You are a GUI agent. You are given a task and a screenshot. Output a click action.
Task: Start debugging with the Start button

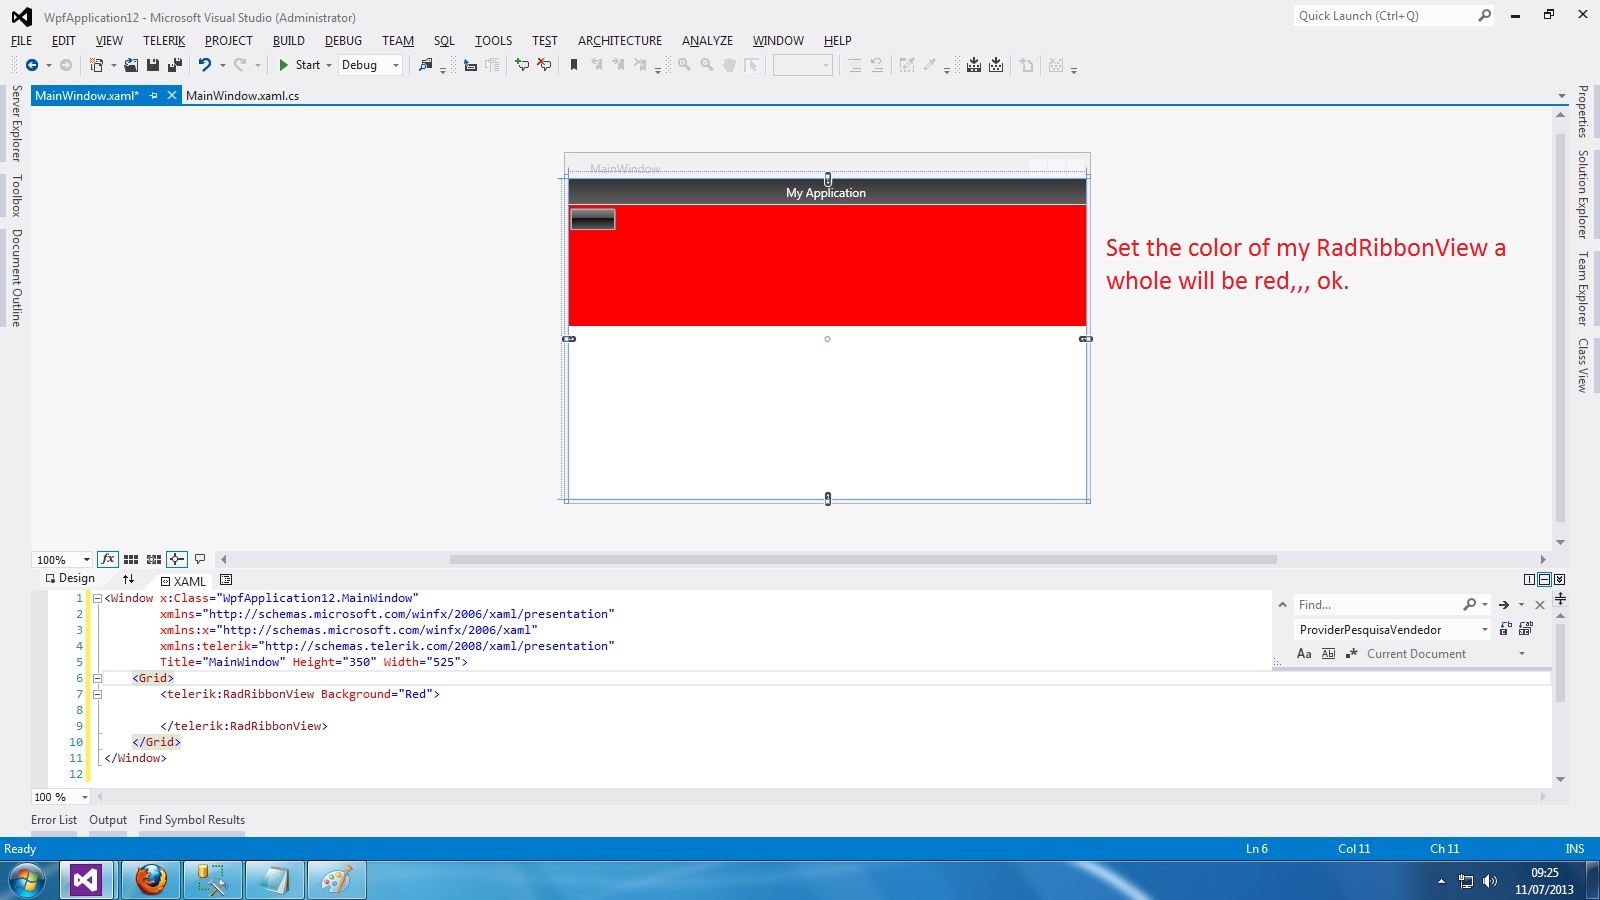coord(299,65)
